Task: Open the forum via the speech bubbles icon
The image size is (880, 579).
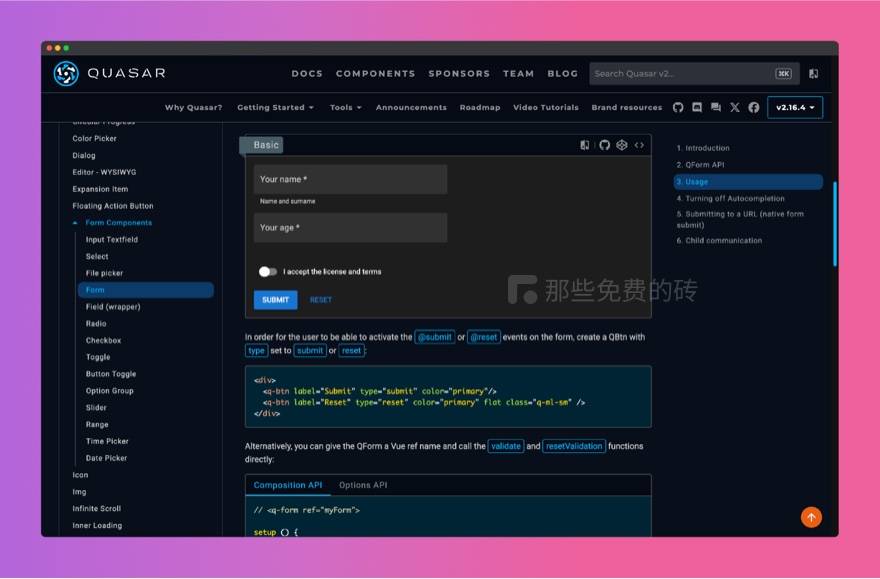Action: click(717, 107)
